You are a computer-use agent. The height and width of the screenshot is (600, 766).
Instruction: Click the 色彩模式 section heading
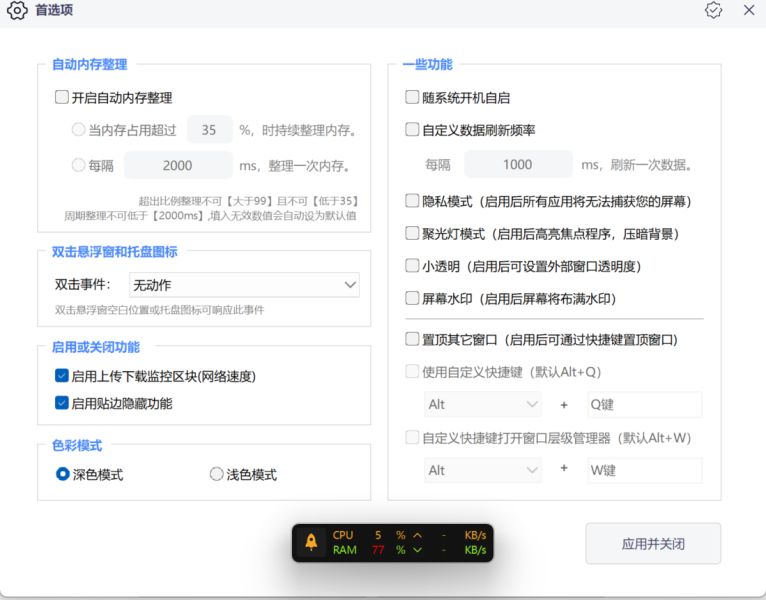[77, 445]
